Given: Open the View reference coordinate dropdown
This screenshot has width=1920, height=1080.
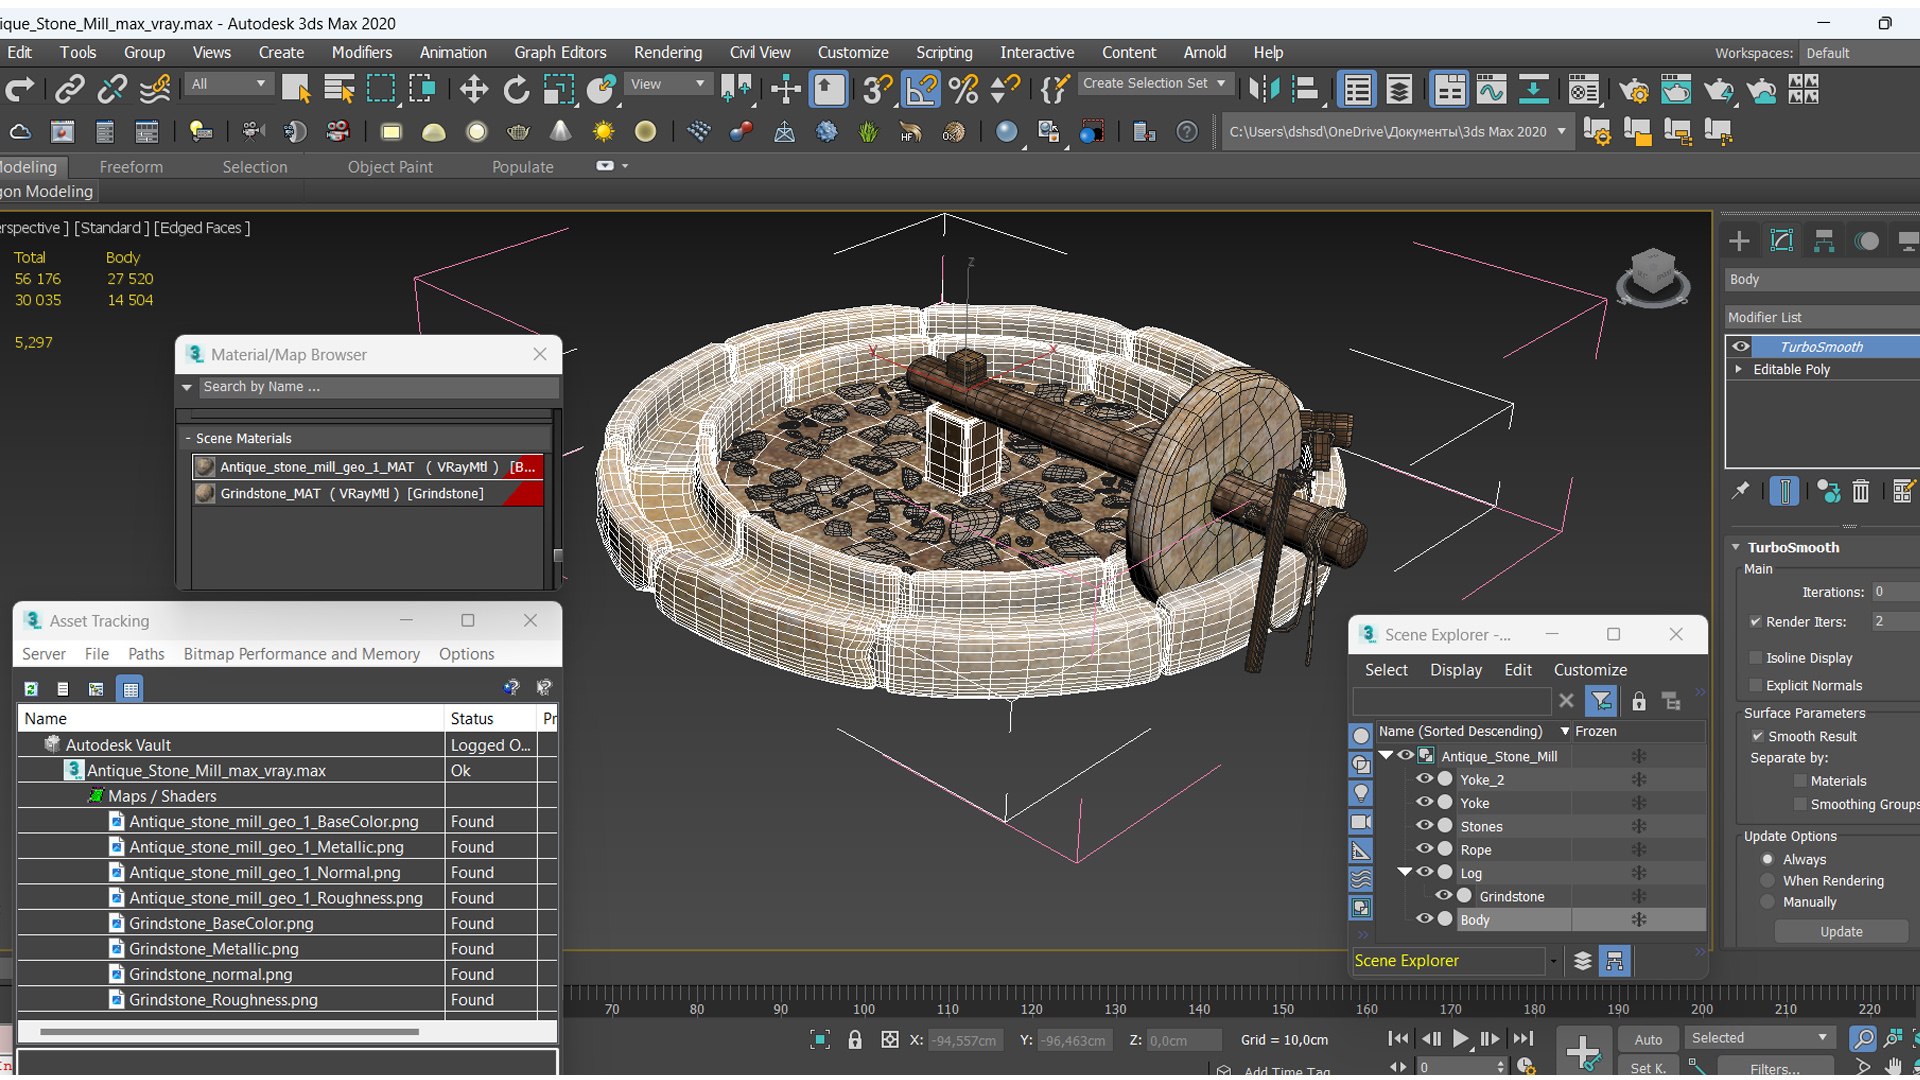Looking at the screenshot, I should 667,84.
